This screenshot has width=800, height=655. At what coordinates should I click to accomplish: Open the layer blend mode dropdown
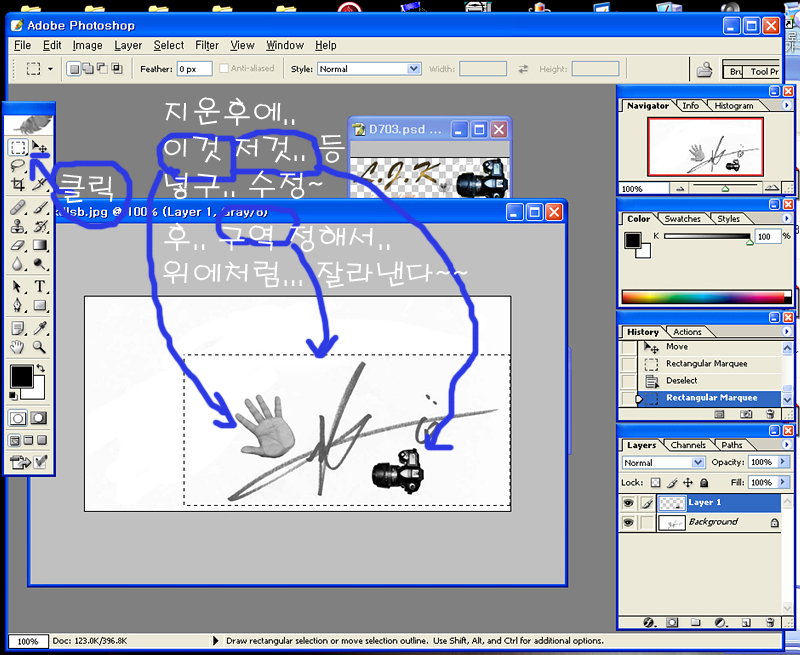coord(698,463)
